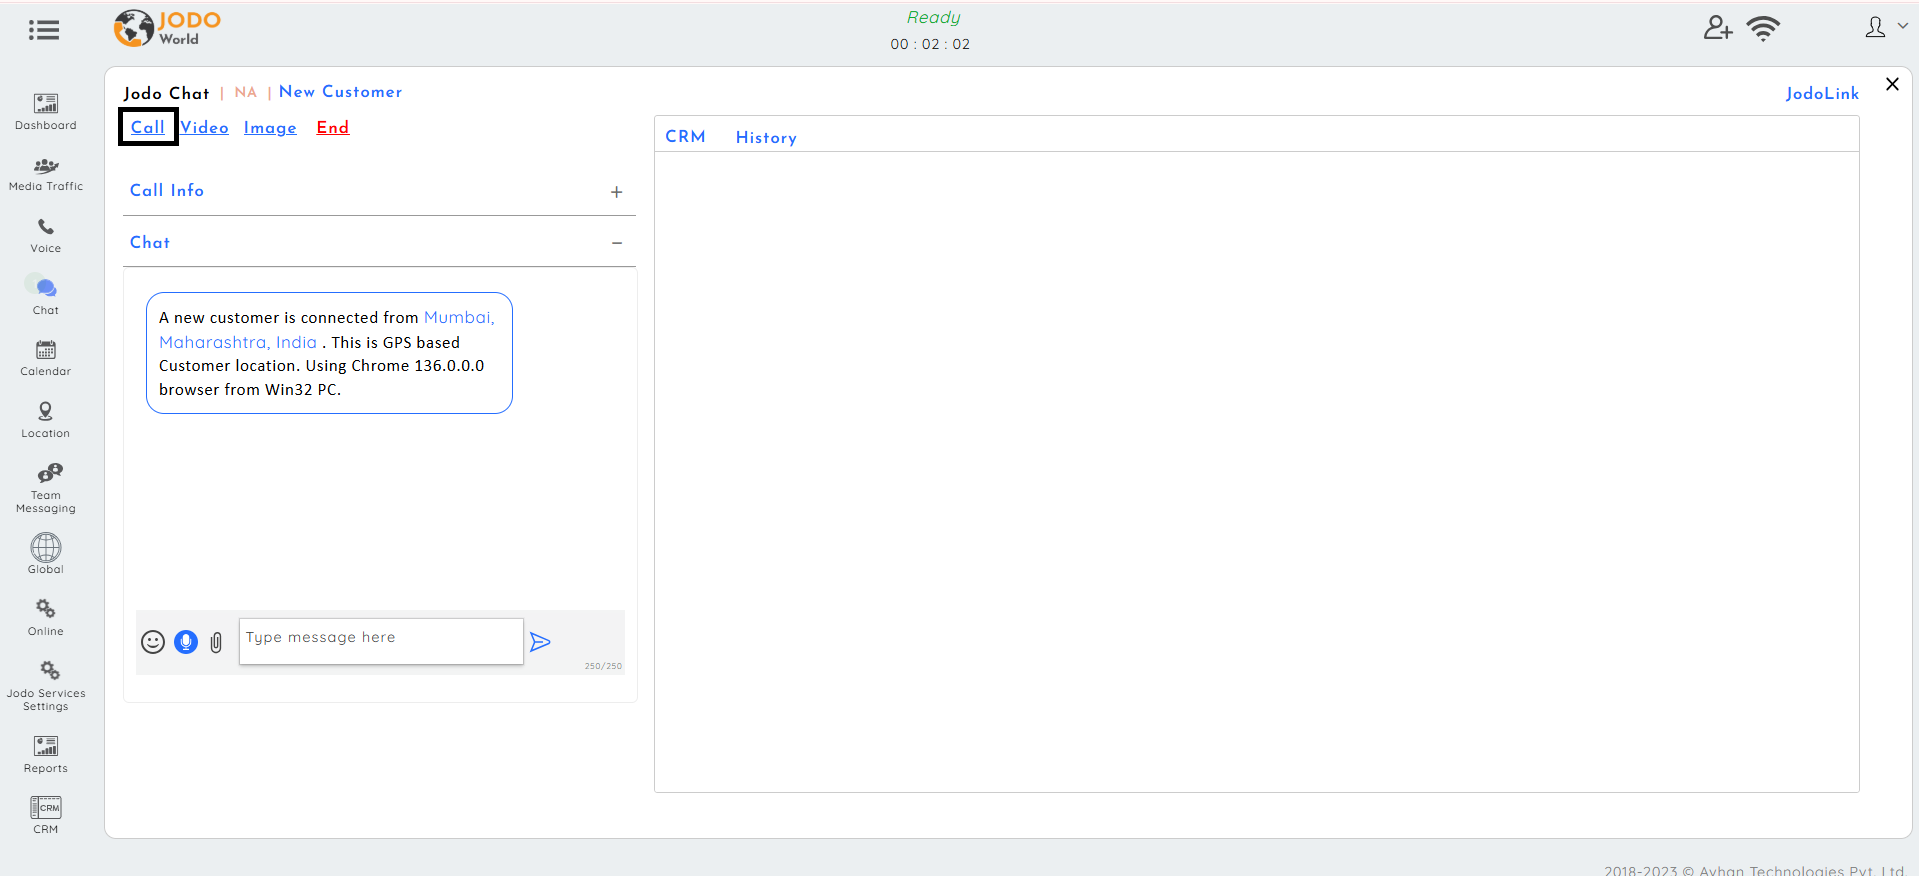
Task: Click the Mumbai, Maharashtra, India location link
Action: click(x=327, y=330)
